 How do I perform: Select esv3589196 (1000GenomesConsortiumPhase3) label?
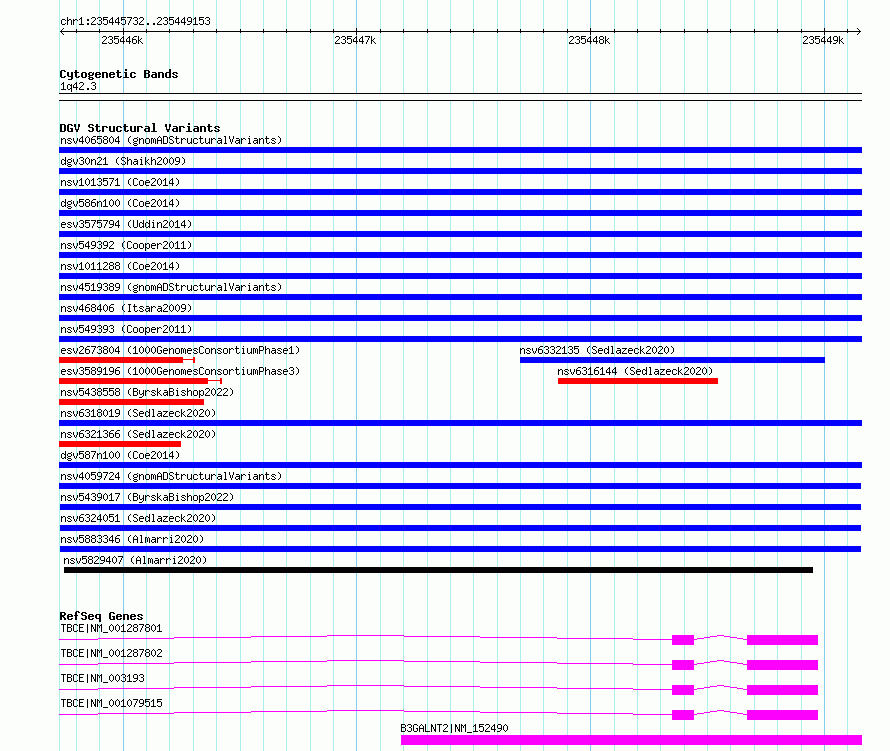(180, 371)
